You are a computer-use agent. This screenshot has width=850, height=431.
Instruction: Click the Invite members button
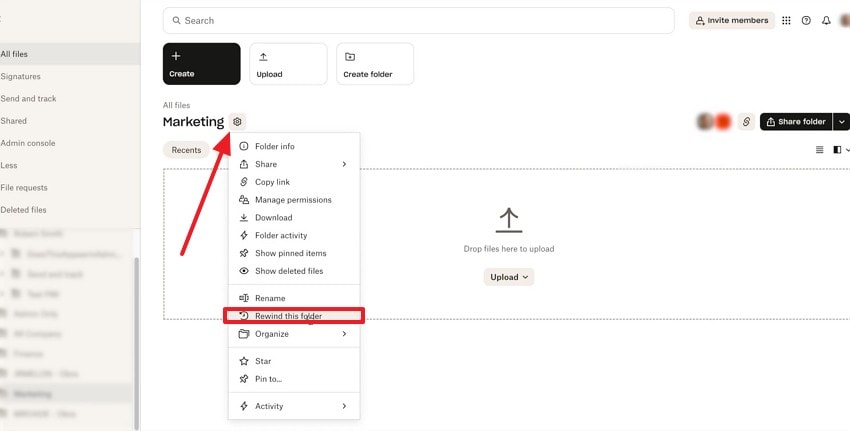click(731, 20)
